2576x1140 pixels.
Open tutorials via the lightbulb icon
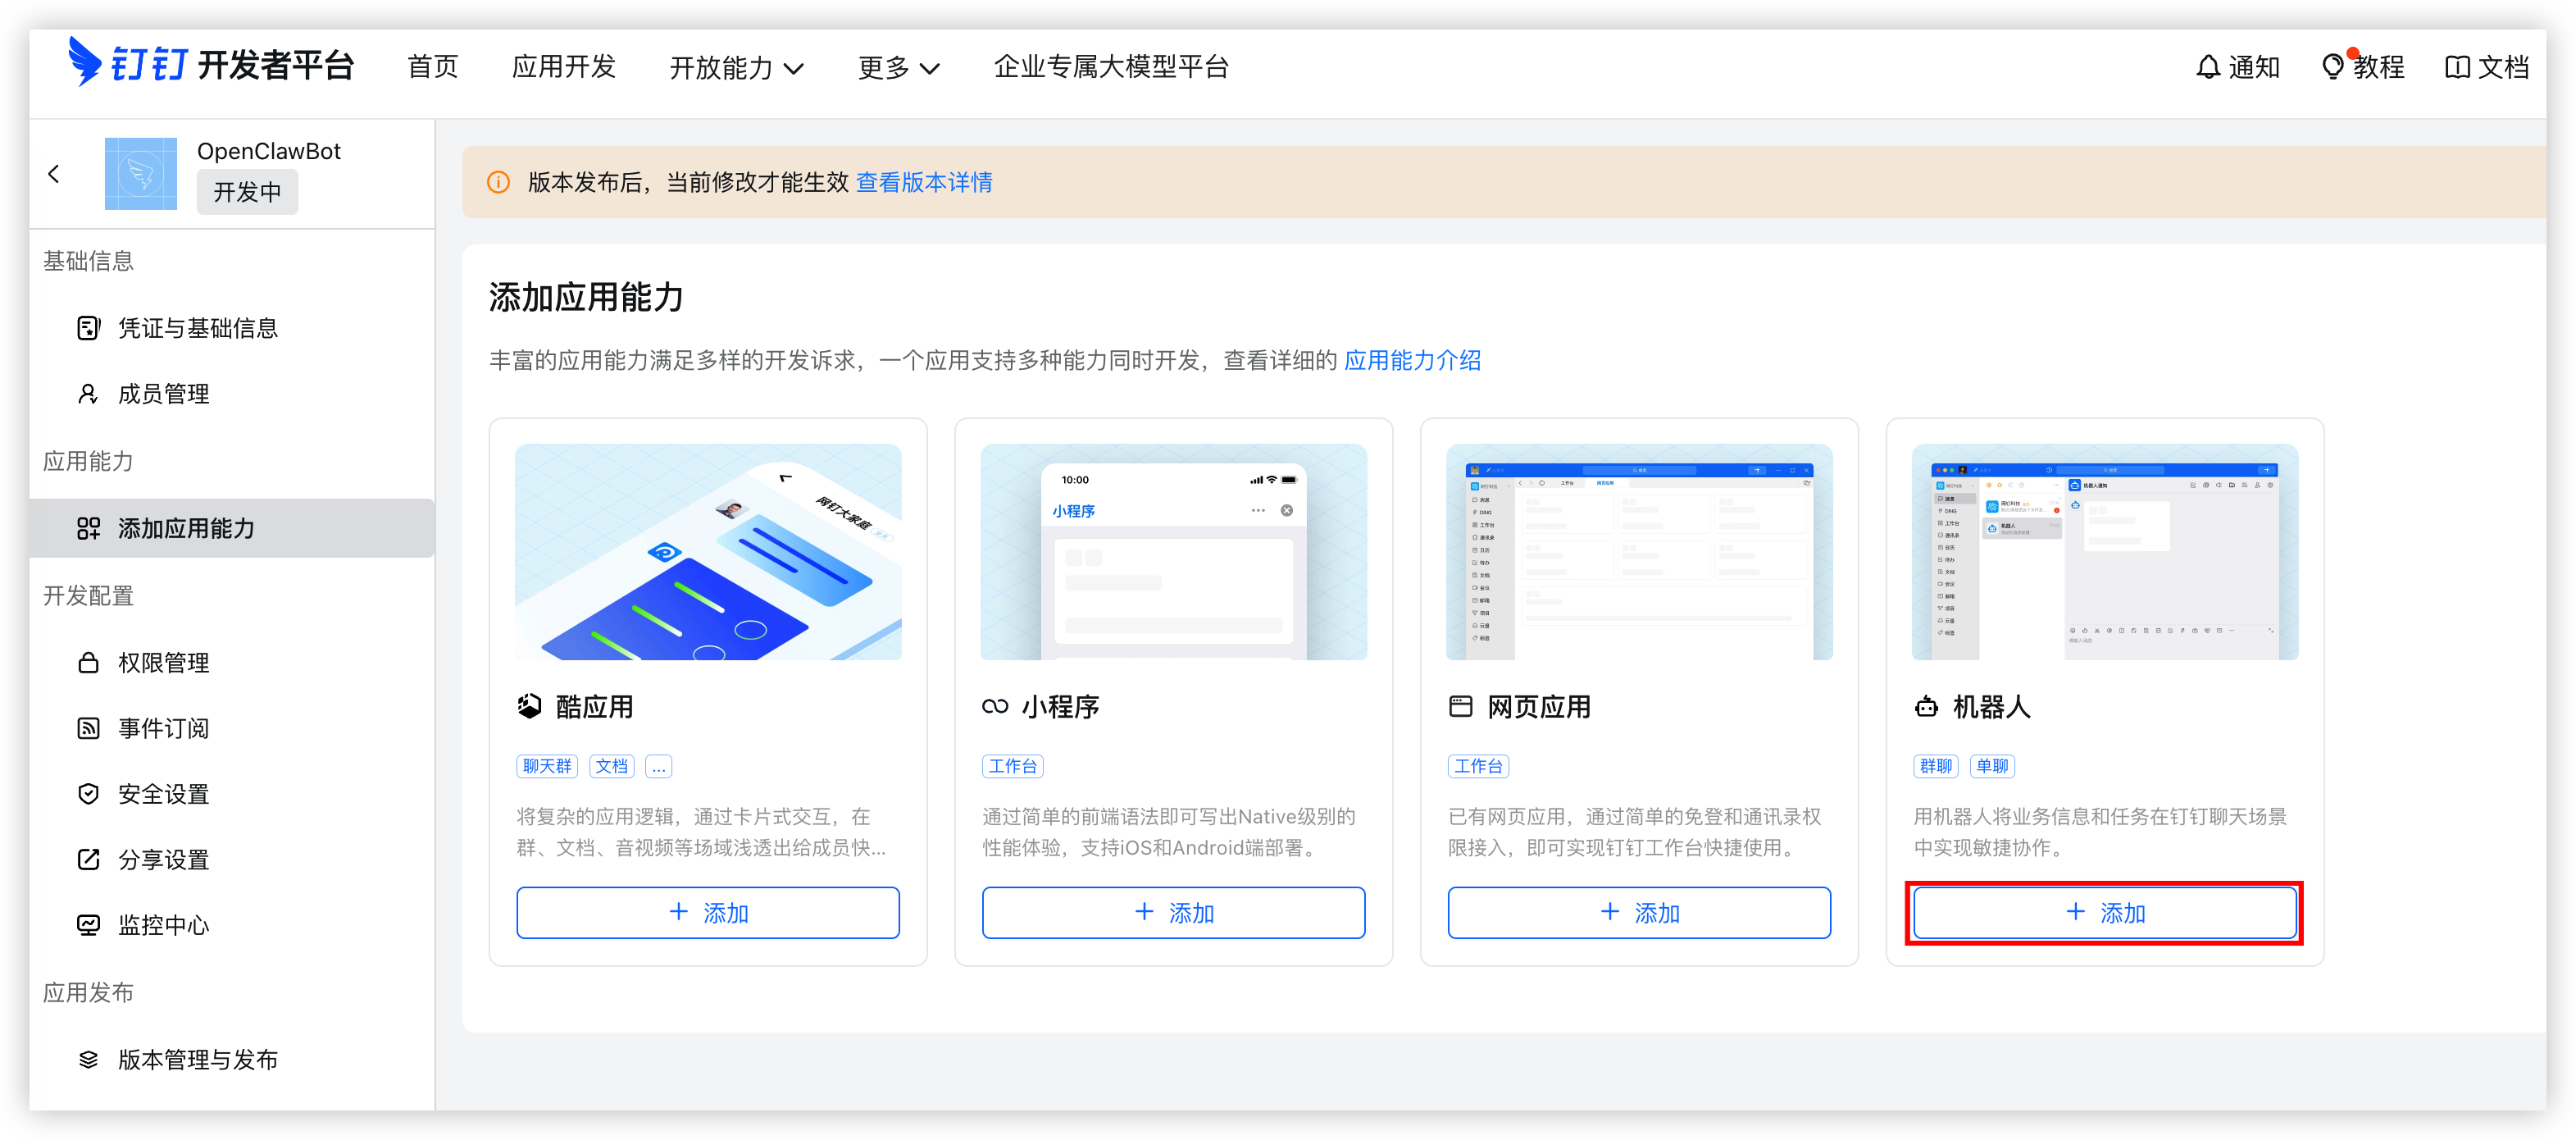(2332, 67)
